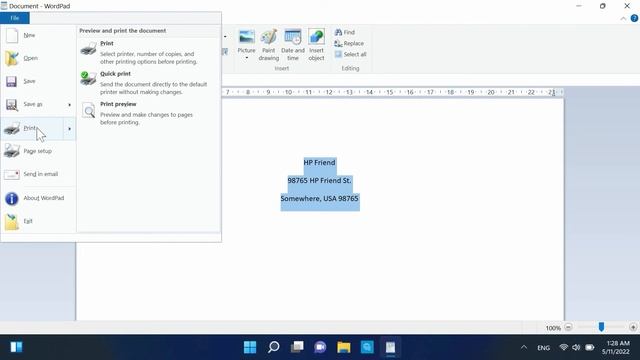This screenshot has width=640, height=360.
Task: Click the Send in email envelope icon
Action: click(x=11, y=175)
